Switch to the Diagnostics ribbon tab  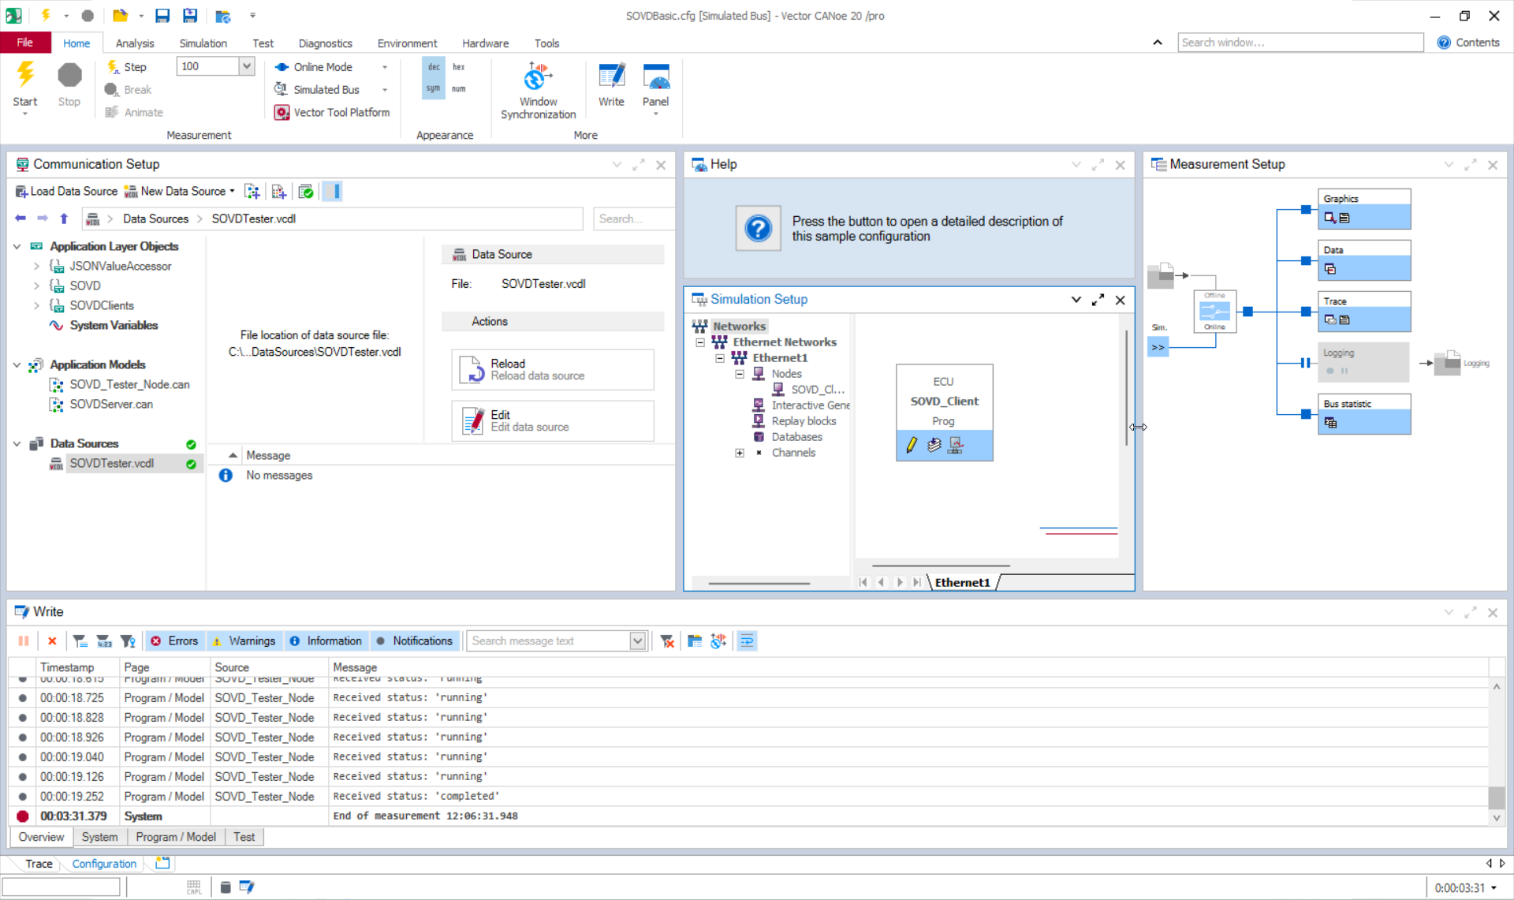325,43
